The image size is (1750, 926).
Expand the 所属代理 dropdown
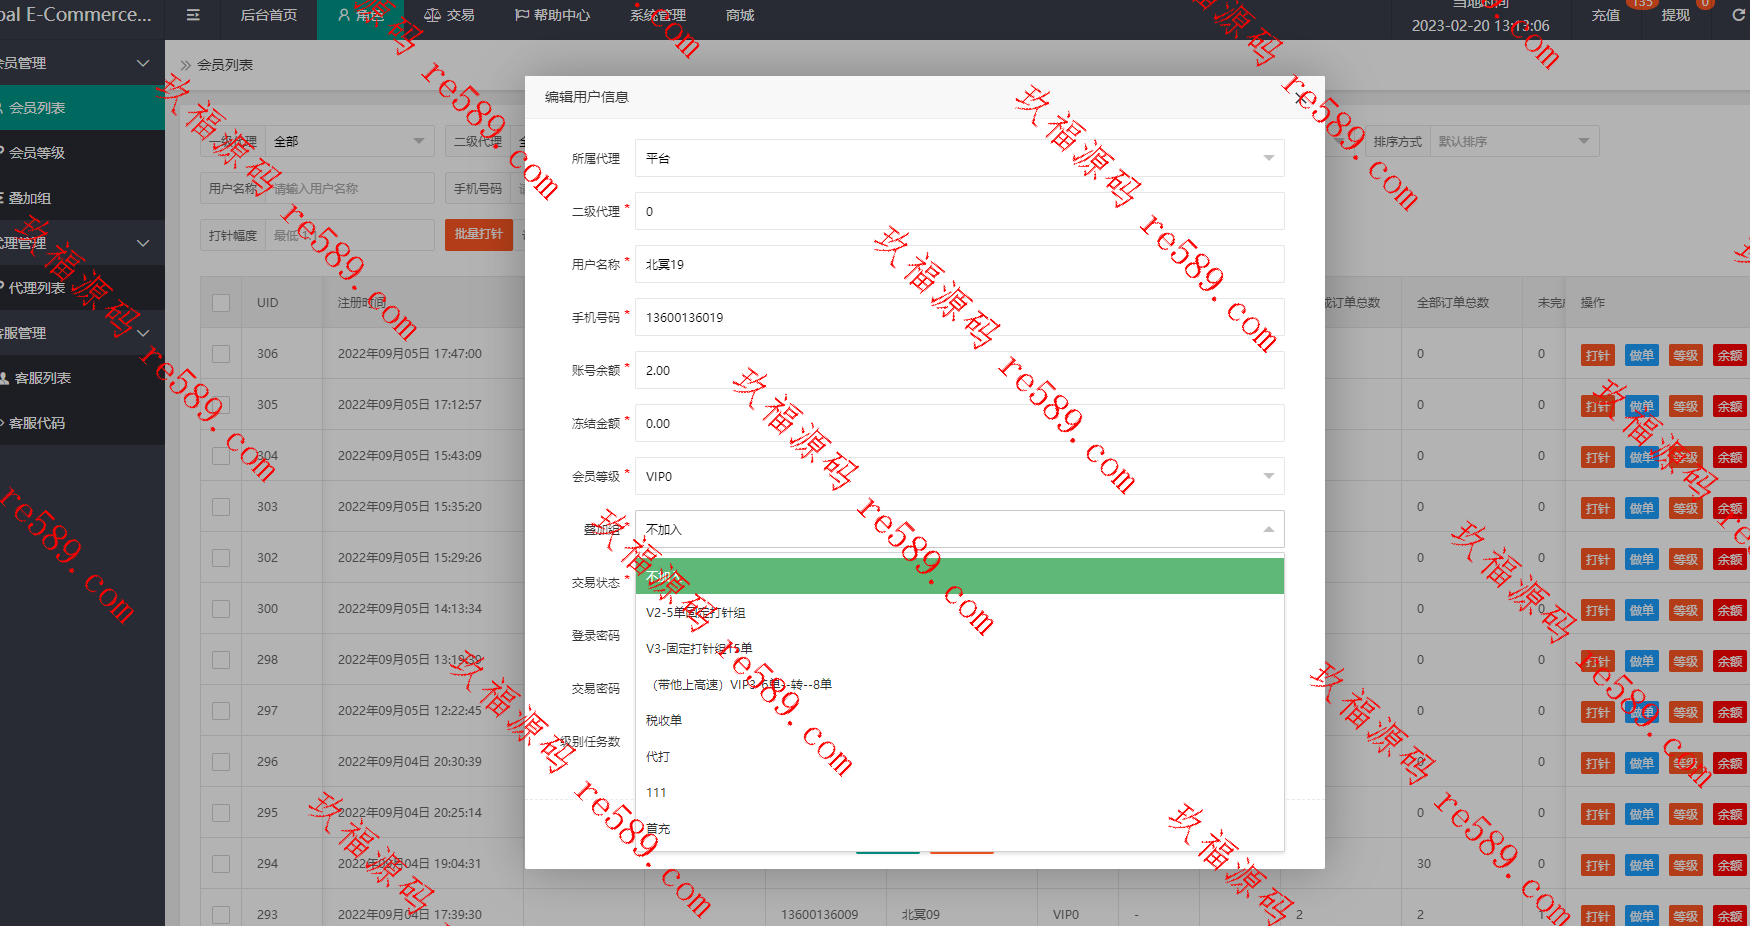coord(960,158)
